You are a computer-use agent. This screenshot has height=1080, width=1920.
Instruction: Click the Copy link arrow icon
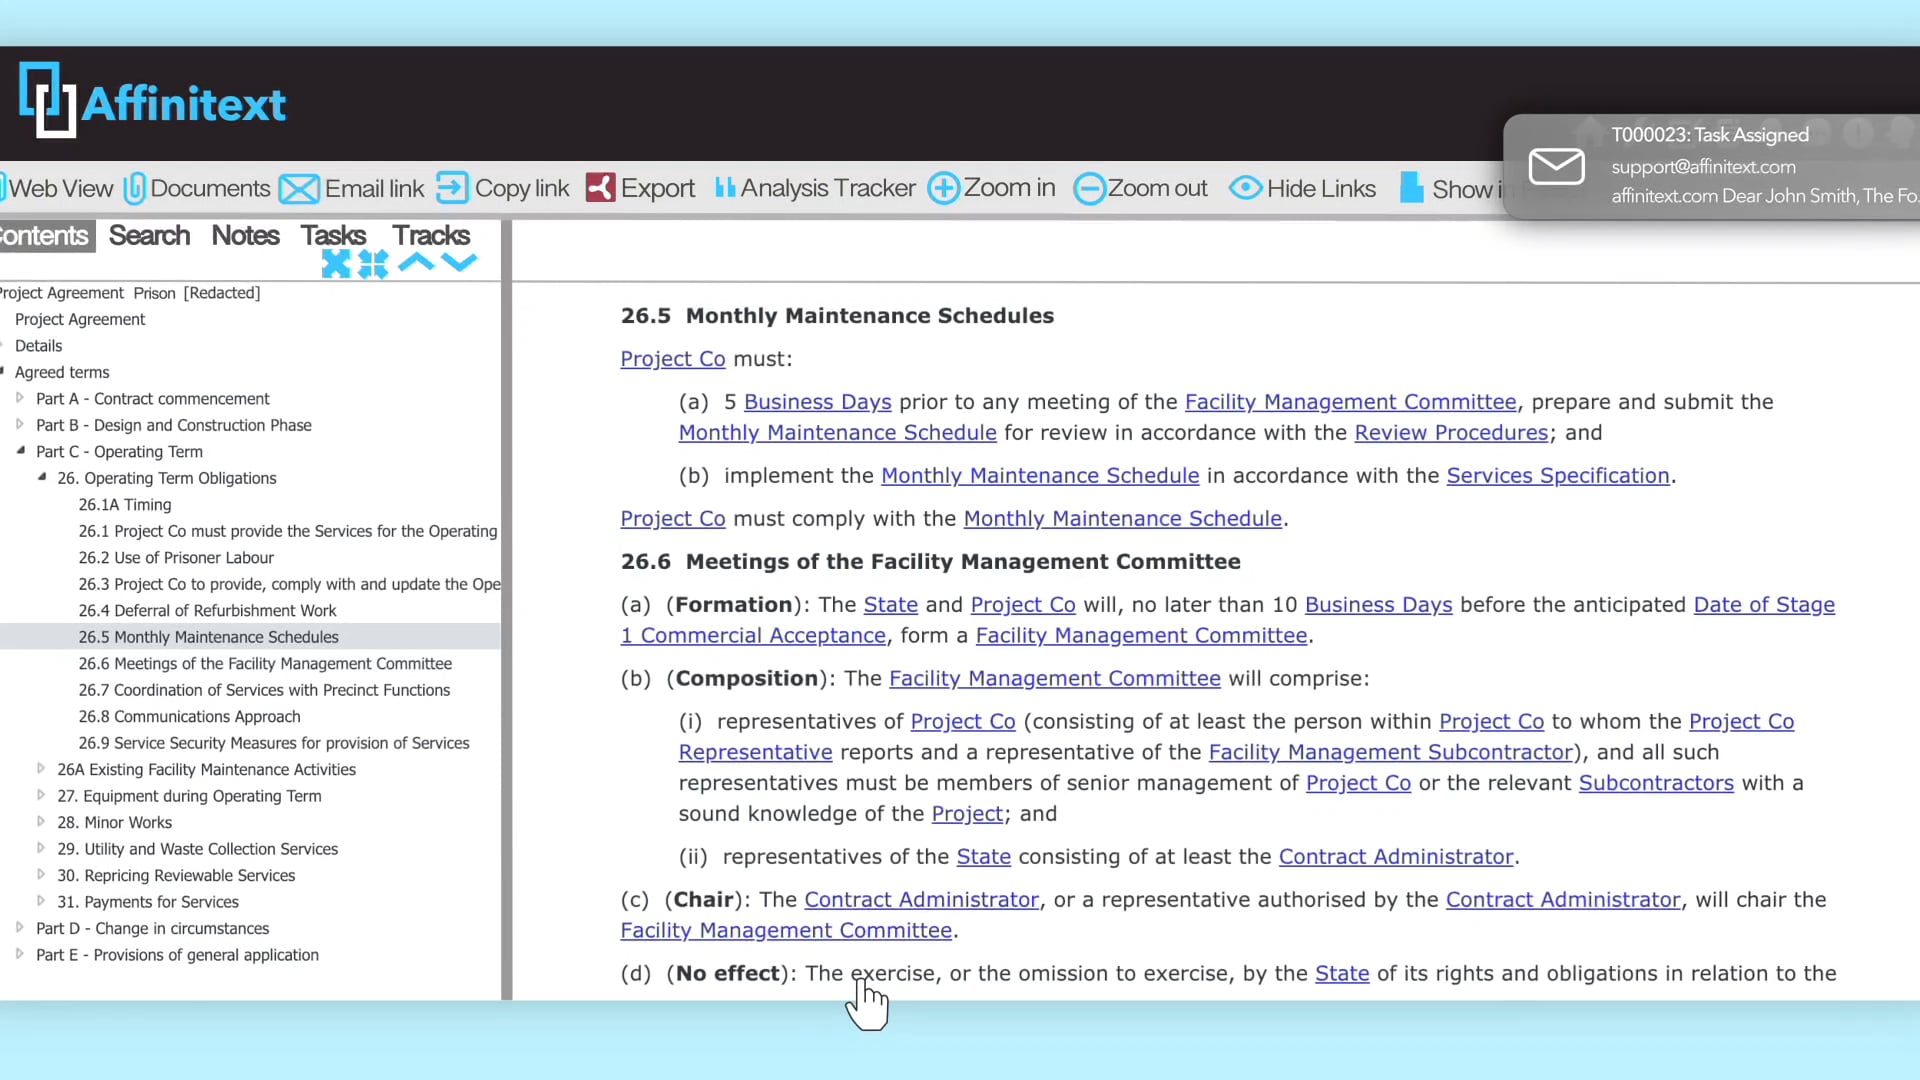[452, 188]
